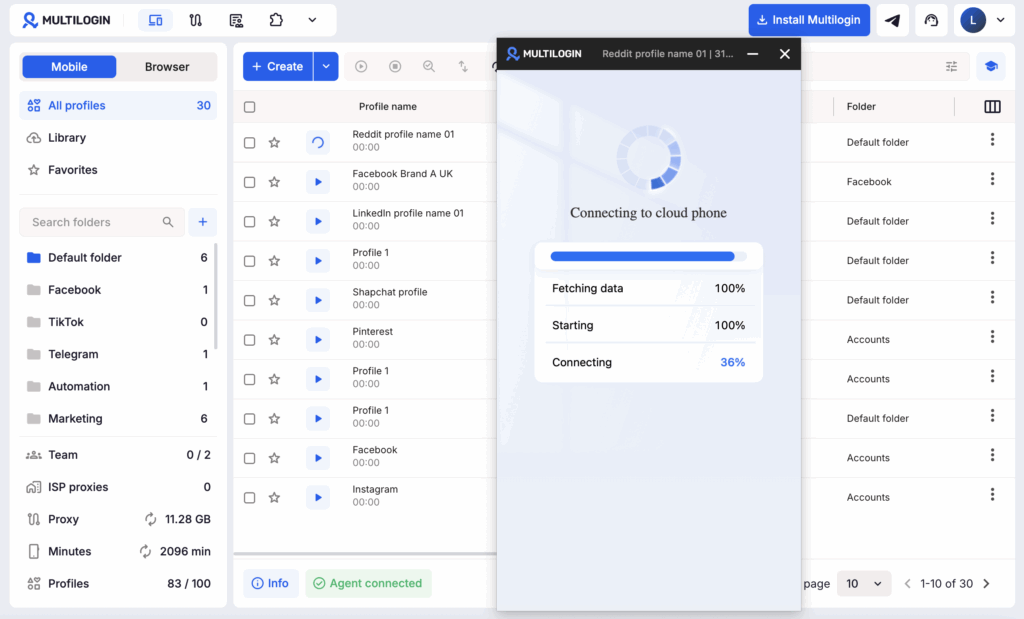Star the Reddit profile name 01 row
Screen dimensions: 1024x619
[274, 142]
